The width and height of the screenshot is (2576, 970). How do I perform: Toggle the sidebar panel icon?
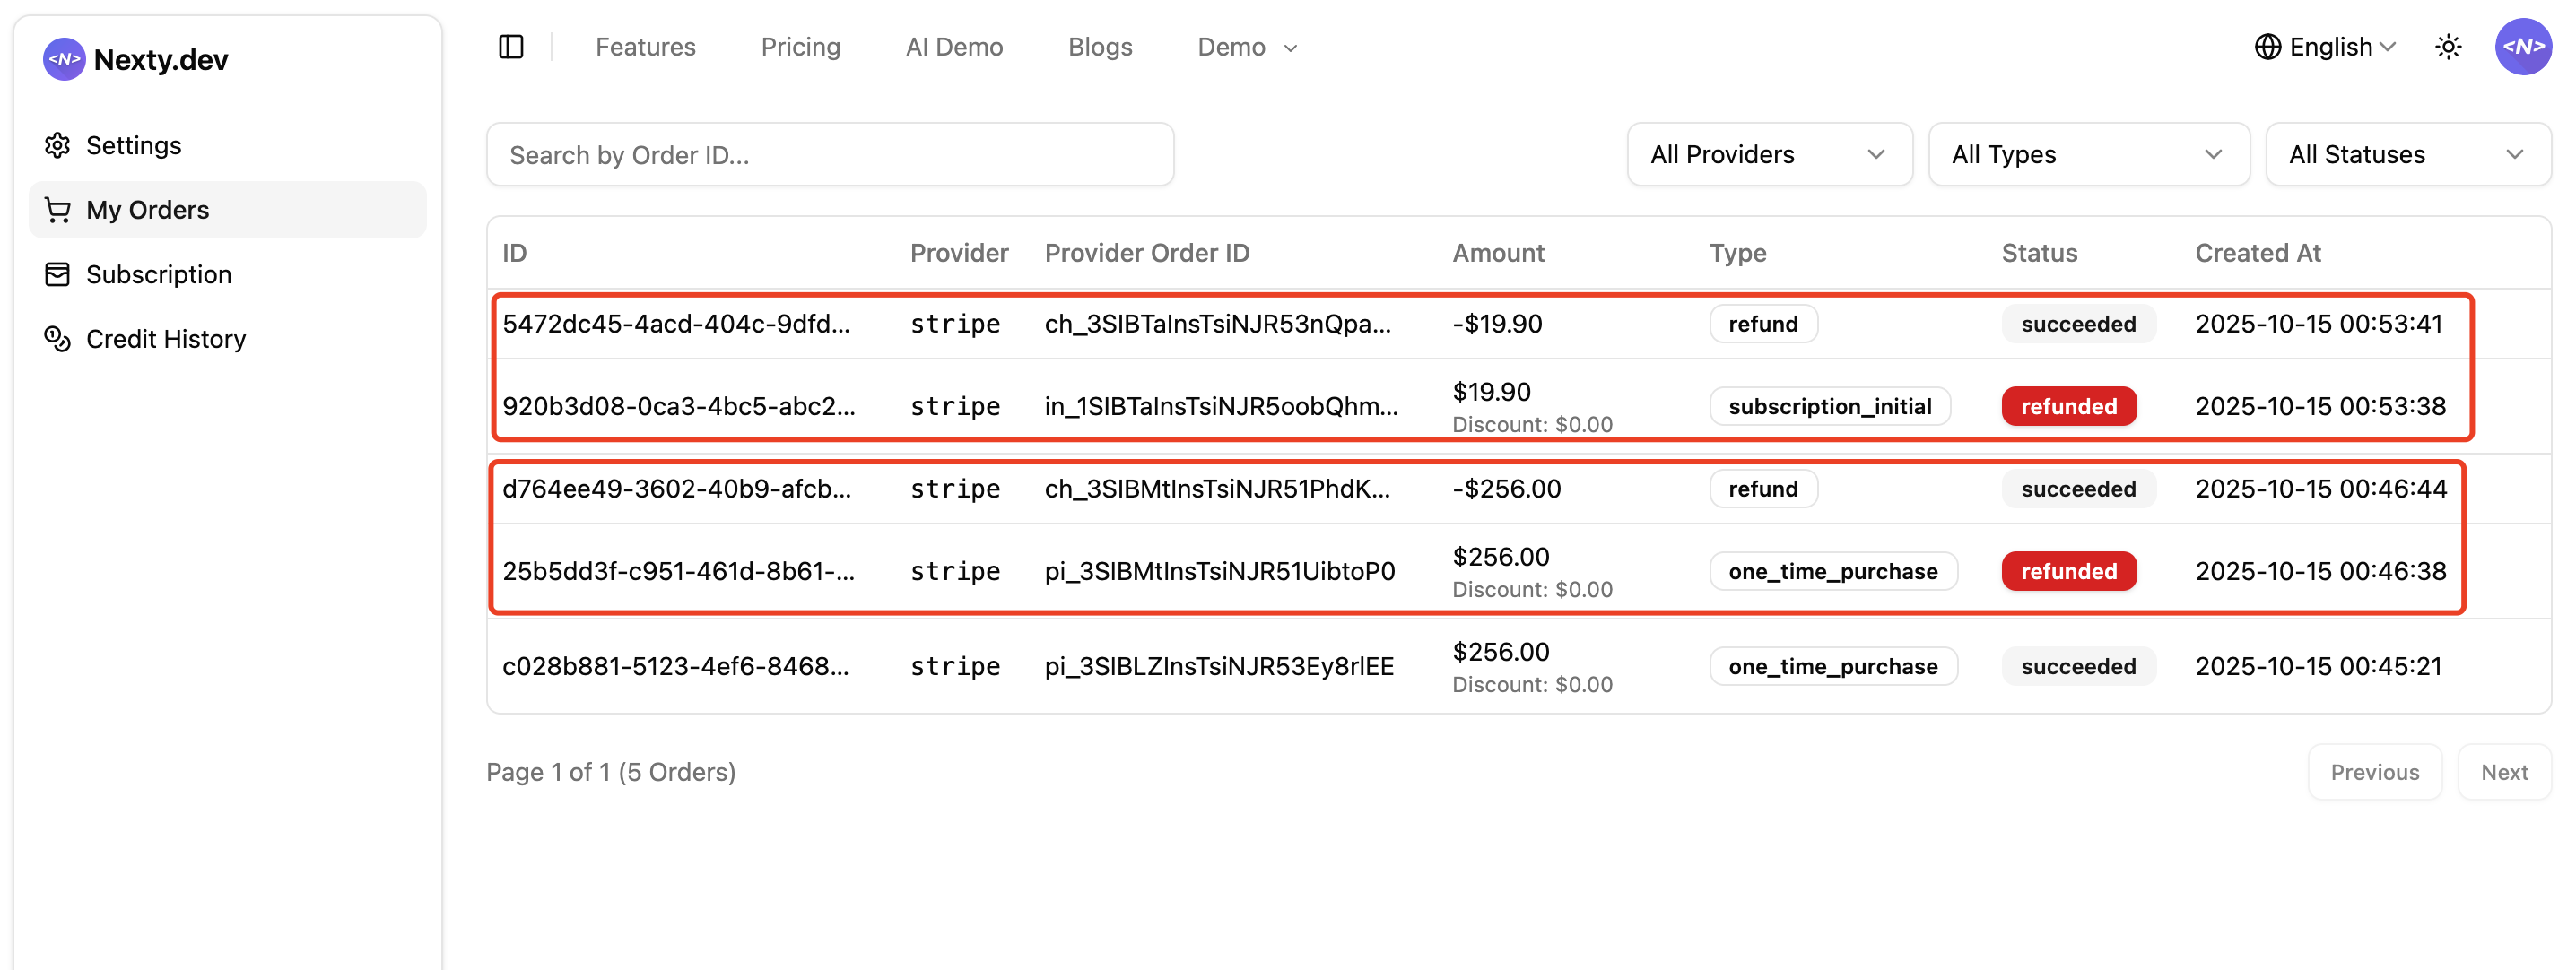pos(511,47)
